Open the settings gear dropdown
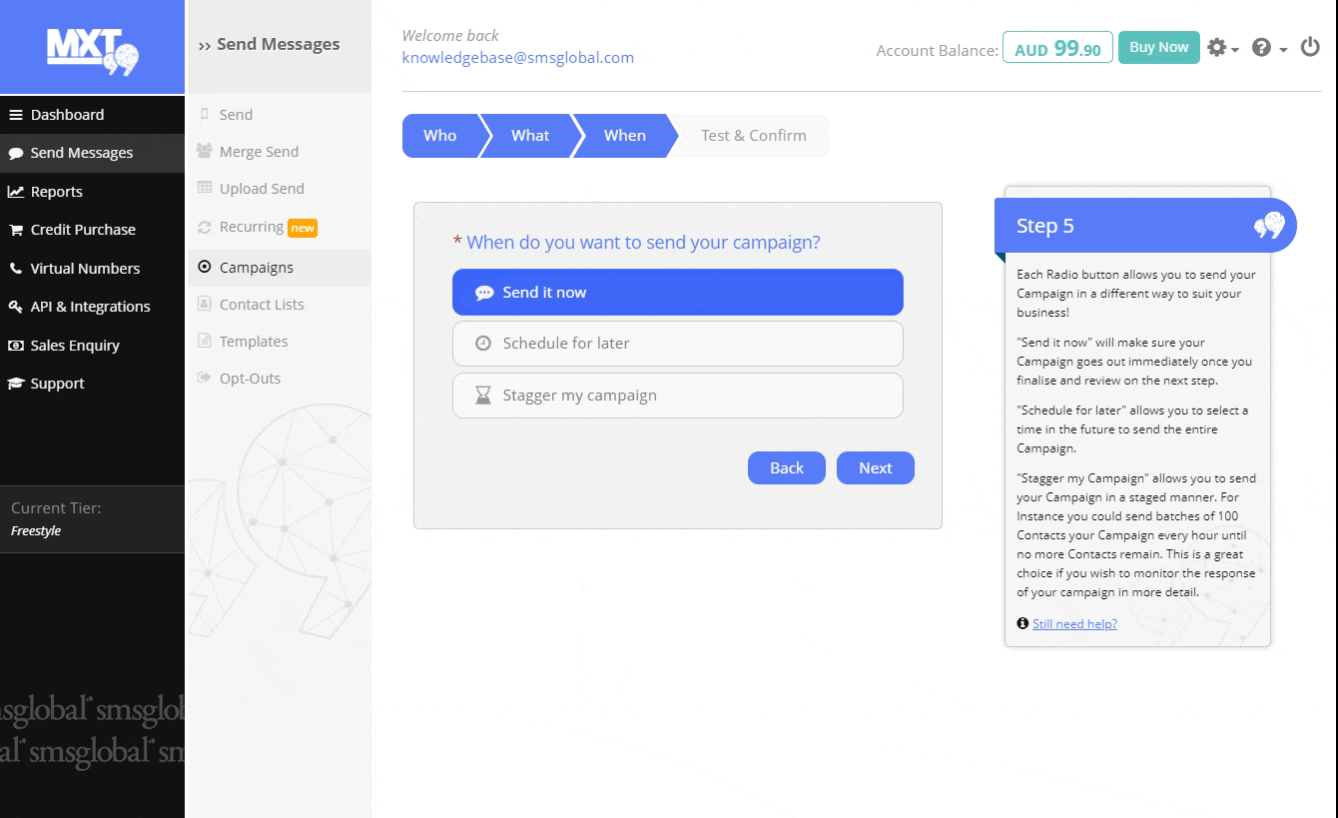The width and height of the screenshot is (1338, 818). click(x=1223, y=47)
